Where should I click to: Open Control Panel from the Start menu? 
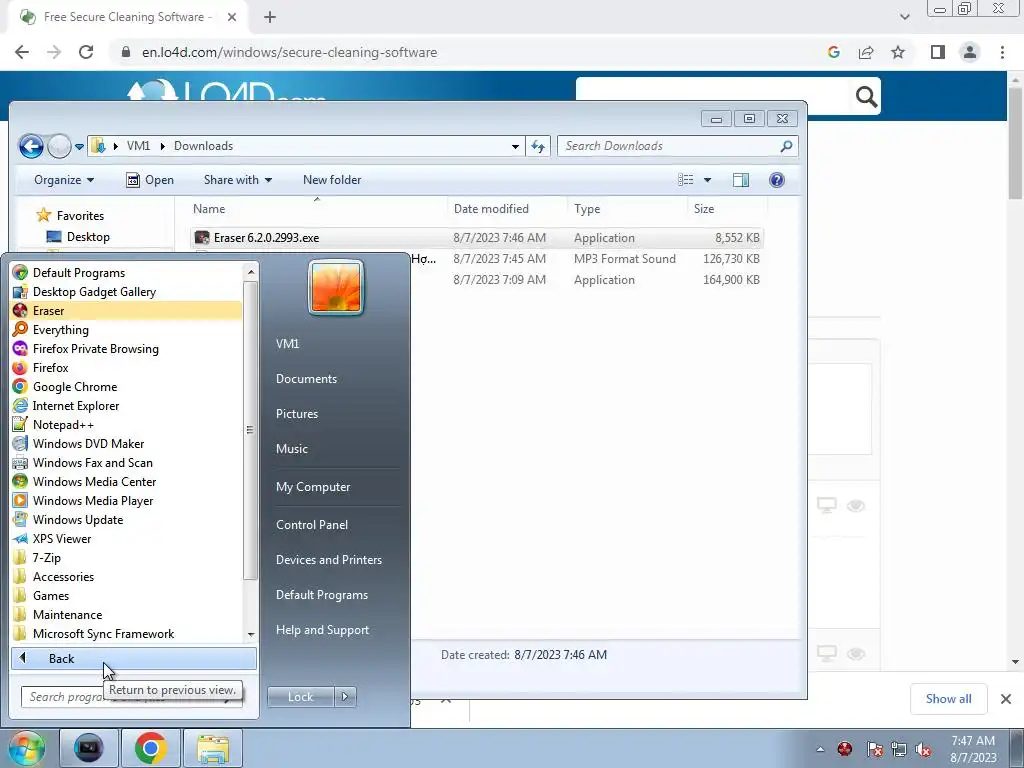[312, 524]
